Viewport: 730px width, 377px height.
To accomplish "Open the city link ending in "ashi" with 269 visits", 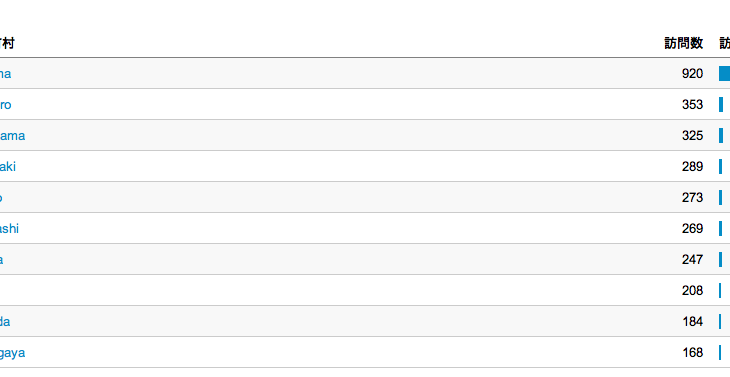I will pos(9,229).
